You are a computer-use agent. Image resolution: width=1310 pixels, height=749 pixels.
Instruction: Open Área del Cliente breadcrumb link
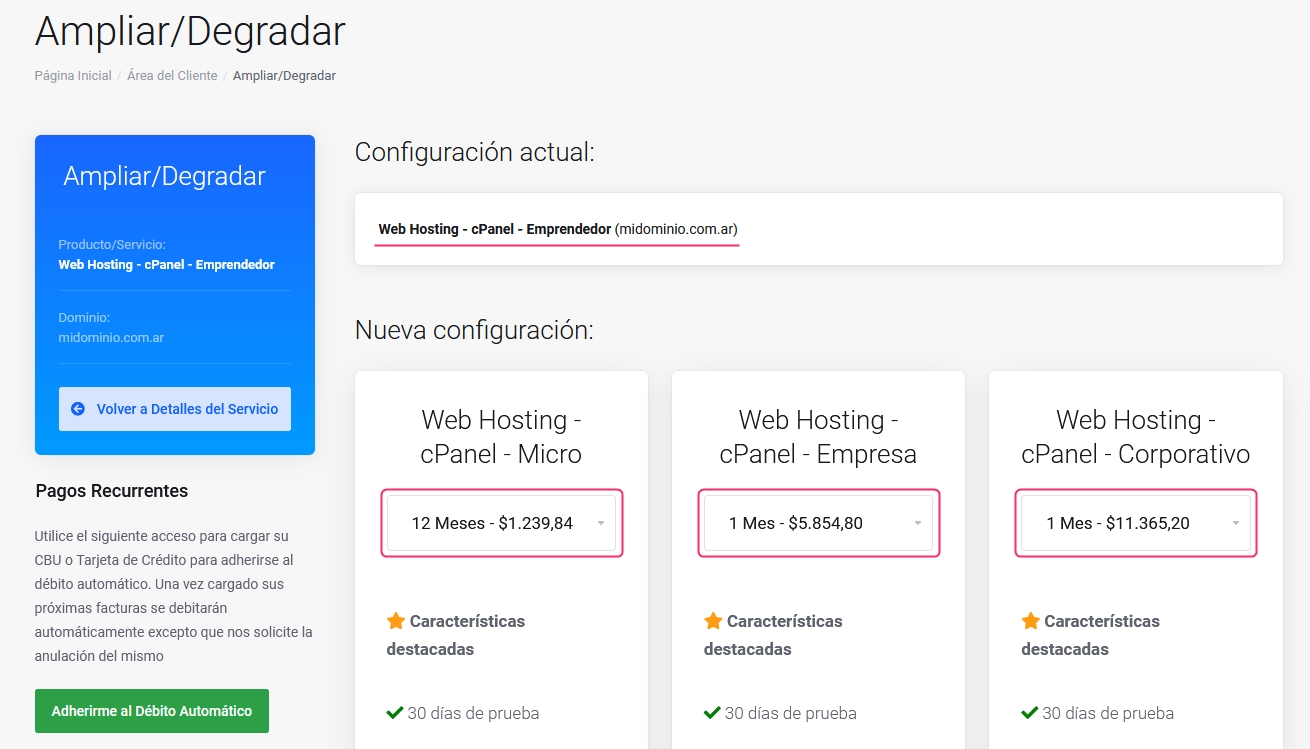172,76
